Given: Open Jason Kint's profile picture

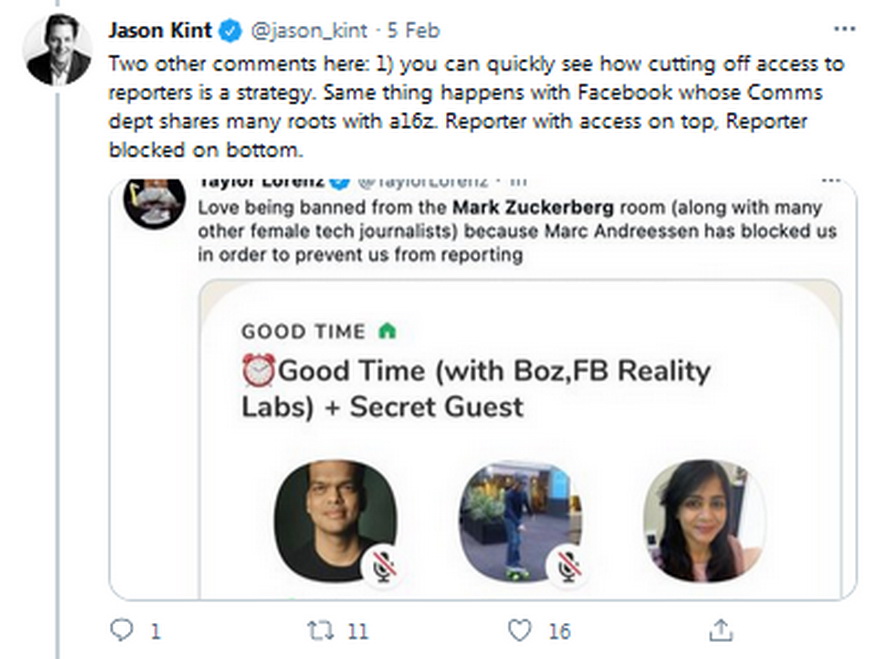Looking at the screenshot, I should pyautogui.click(x=58, y=51).
